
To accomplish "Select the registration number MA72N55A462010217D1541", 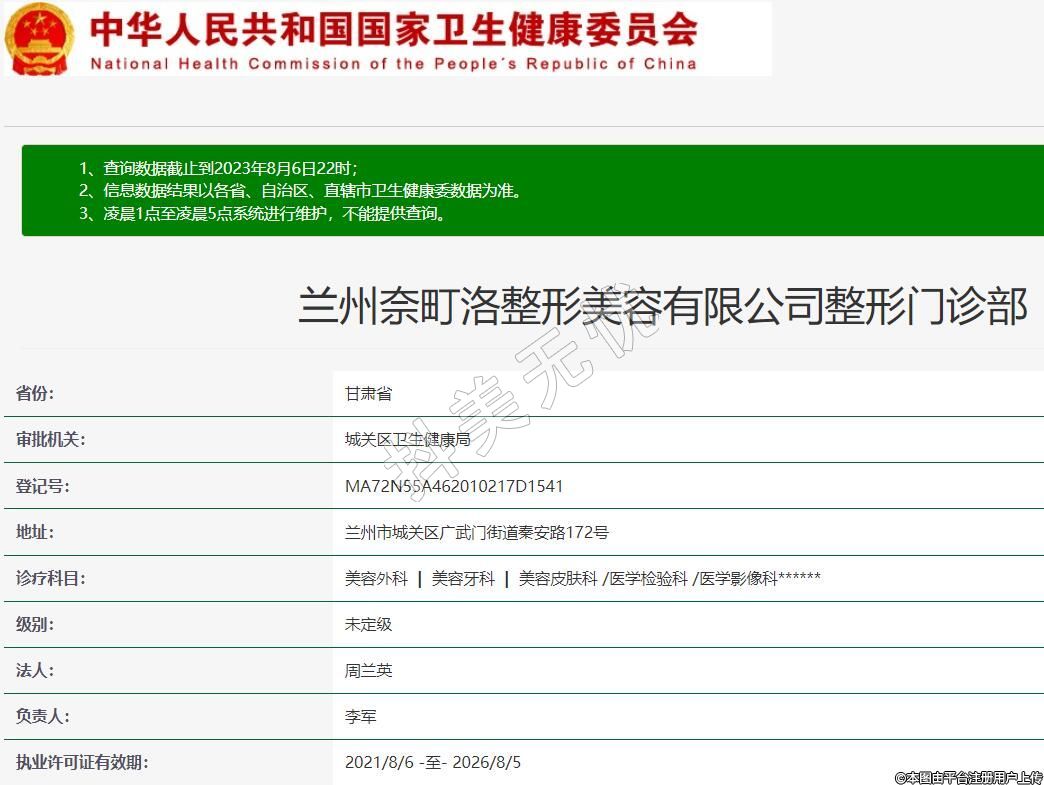I will (454, 487).
